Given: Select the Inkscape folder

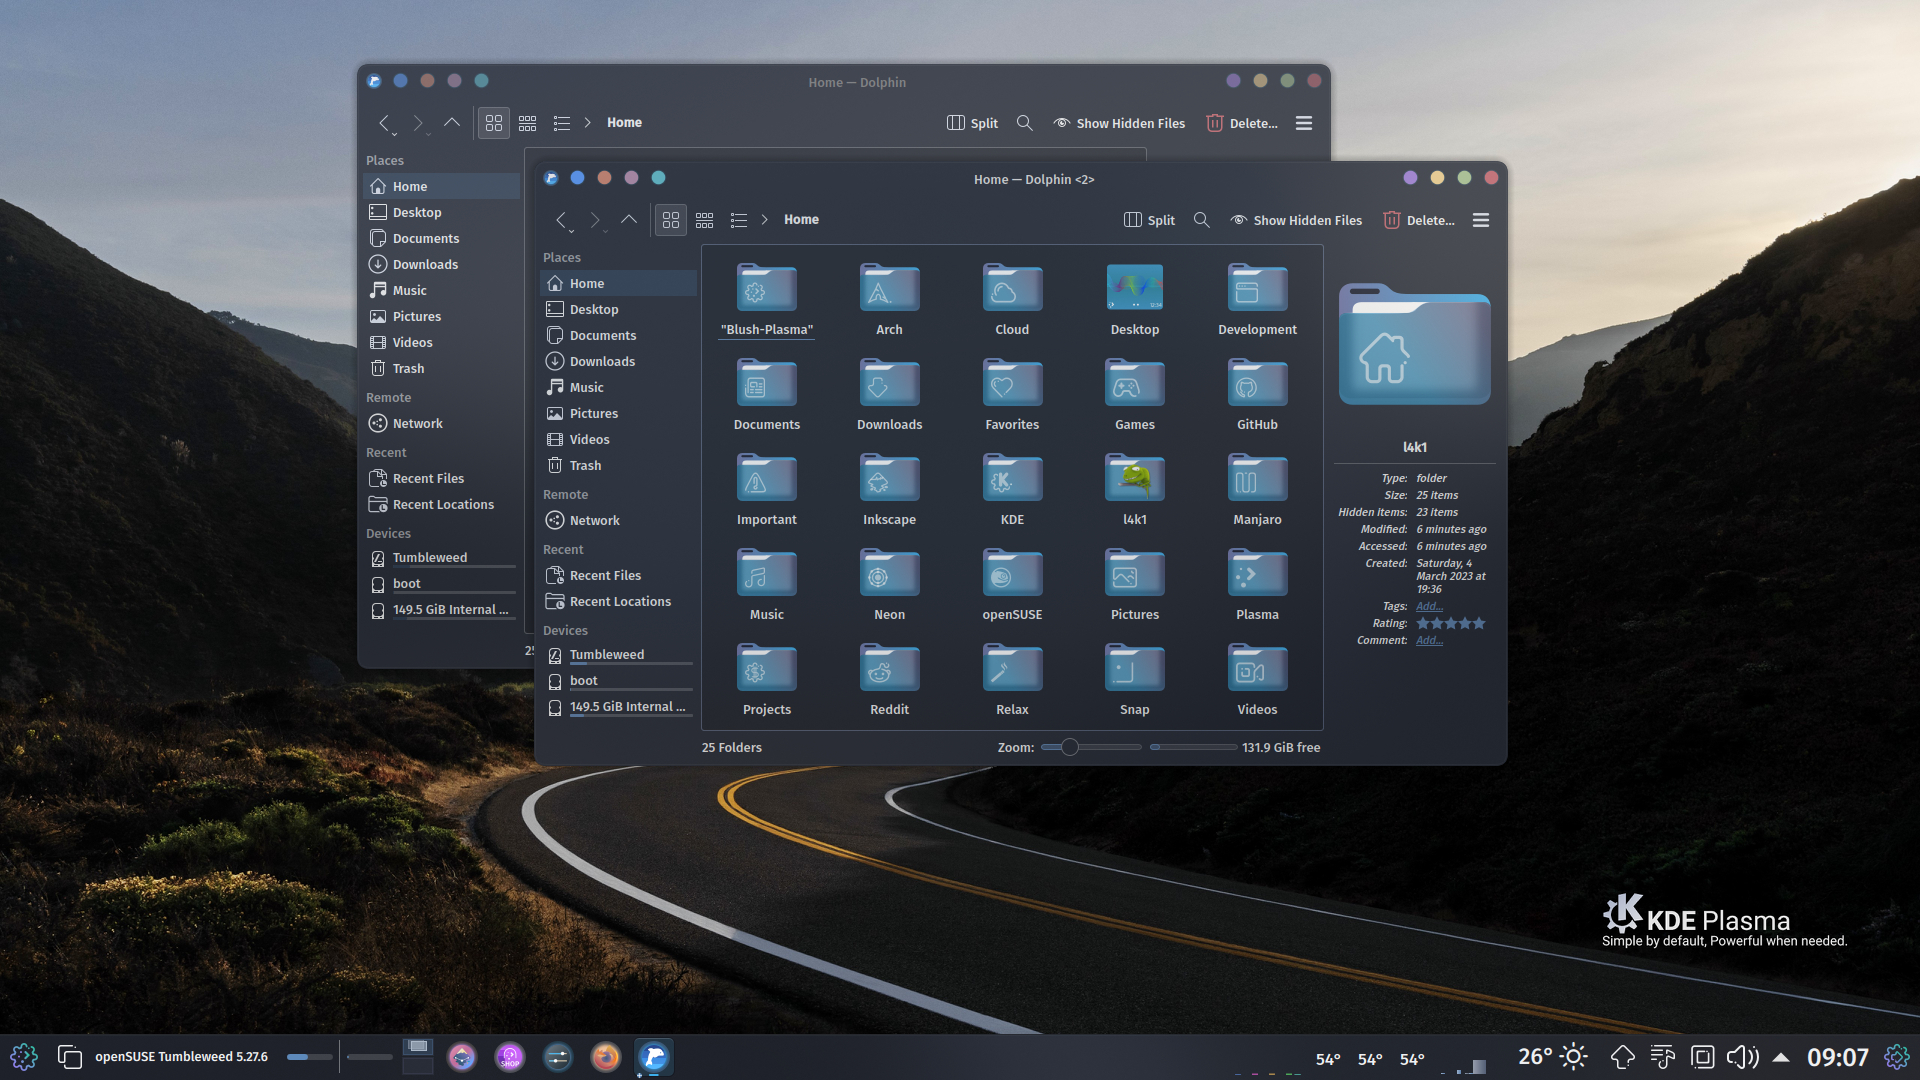Looking at the screenshot, I should [889, 489].
